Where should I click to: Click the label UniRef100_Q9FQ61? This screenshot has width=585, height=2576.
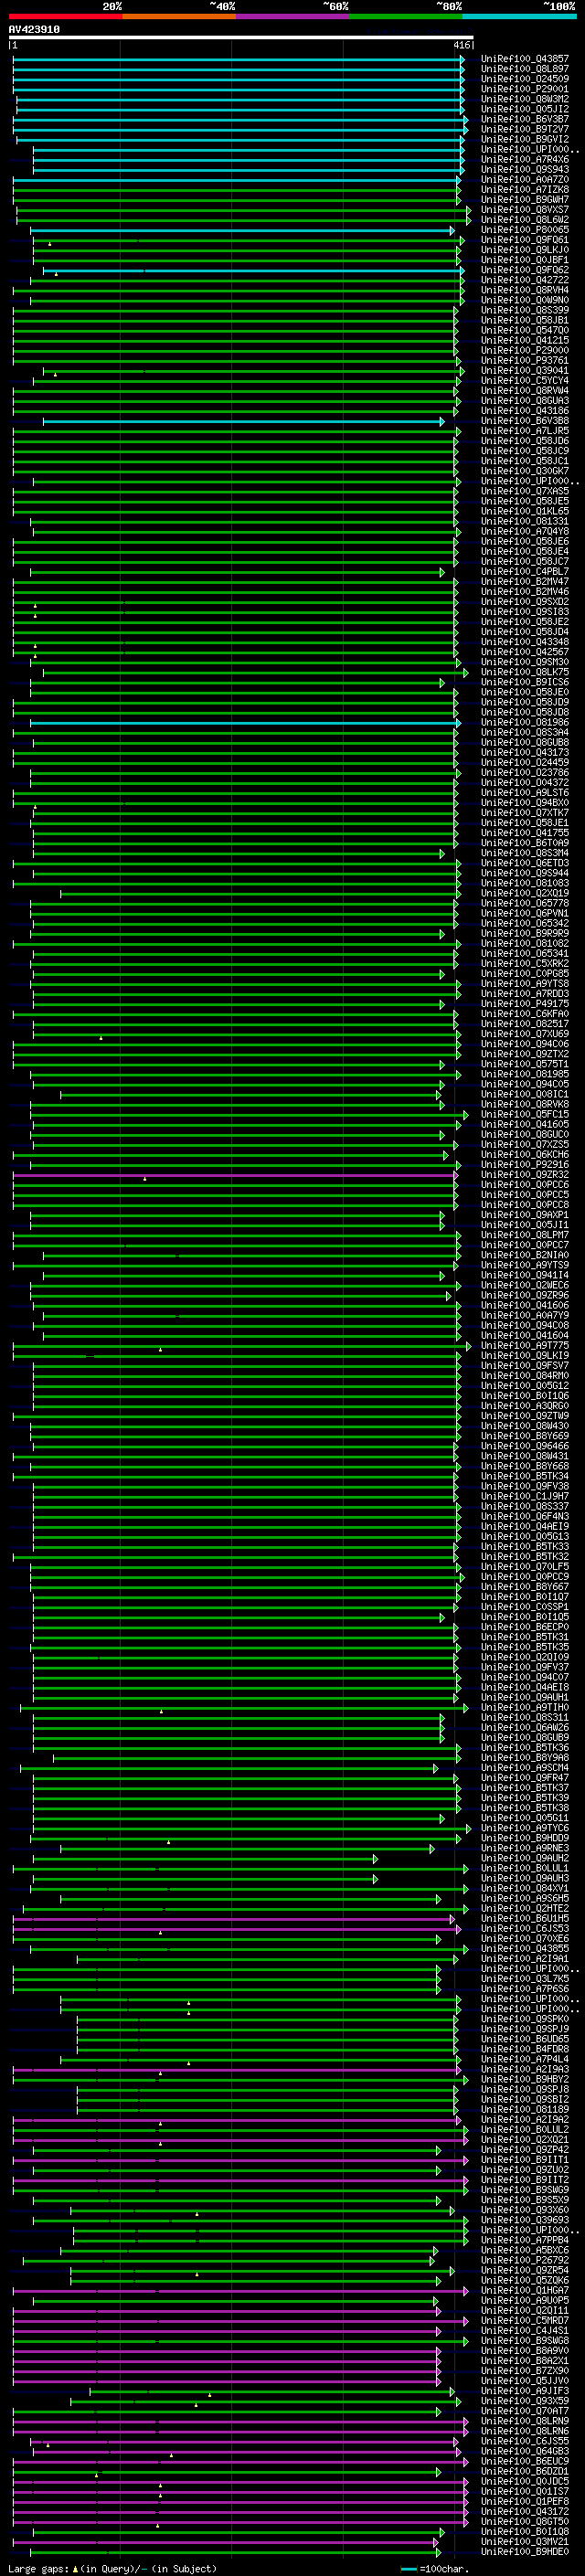tap(524, 240)
